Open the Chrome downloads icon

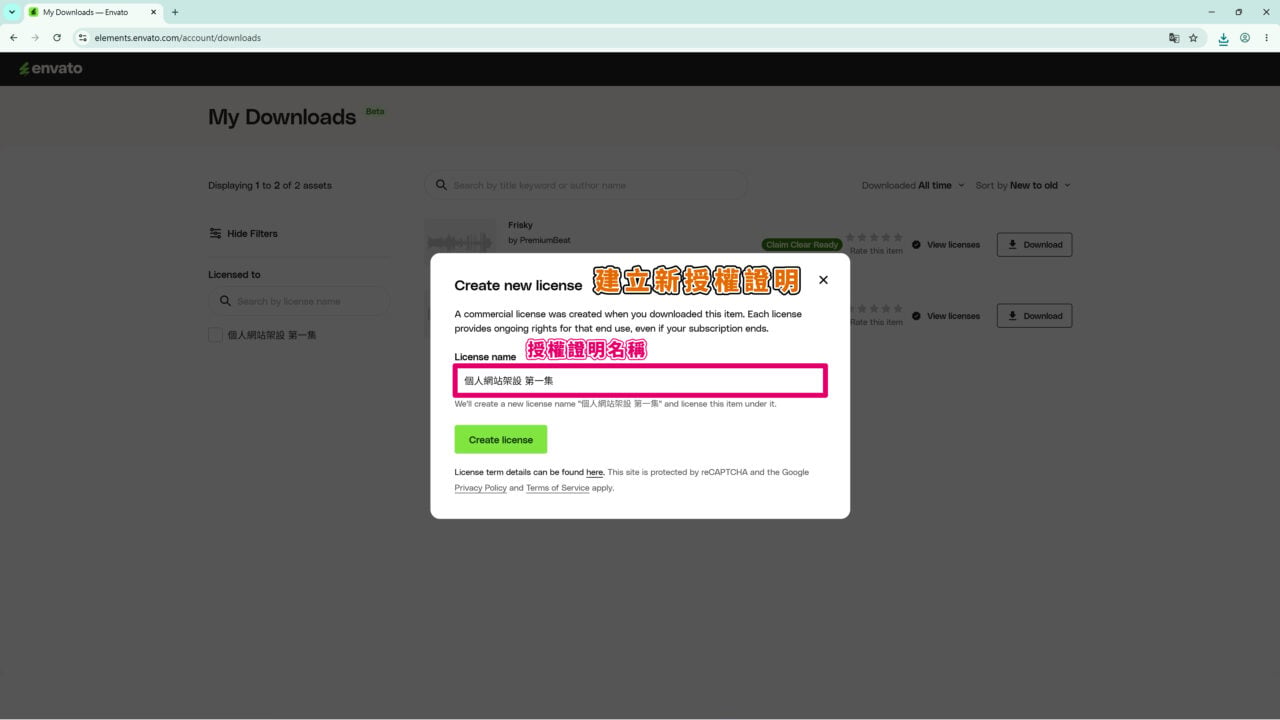1223,38
